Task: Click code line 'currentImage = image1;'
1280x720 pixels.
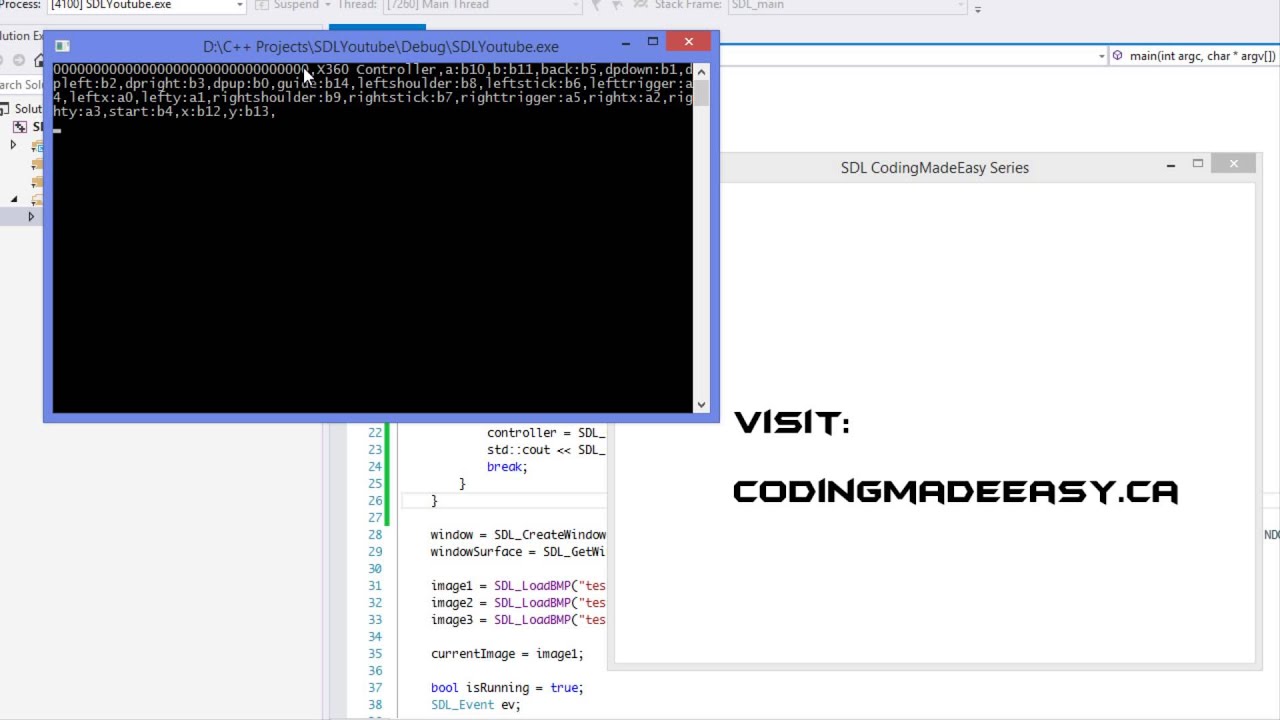Action: pos(507,654)
